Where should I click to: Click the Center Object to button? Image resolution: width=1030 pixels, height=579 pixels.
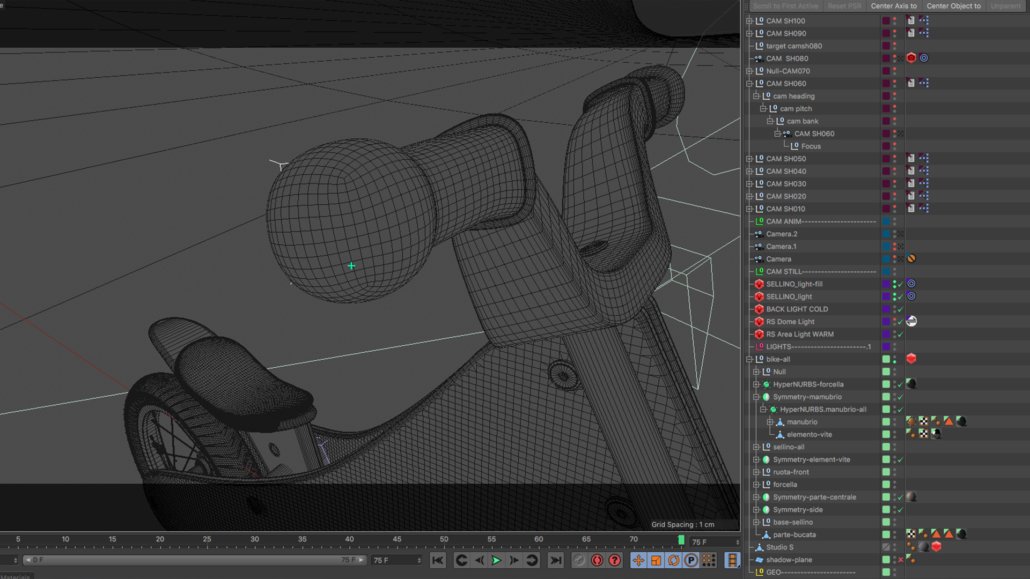pos(953,6)
